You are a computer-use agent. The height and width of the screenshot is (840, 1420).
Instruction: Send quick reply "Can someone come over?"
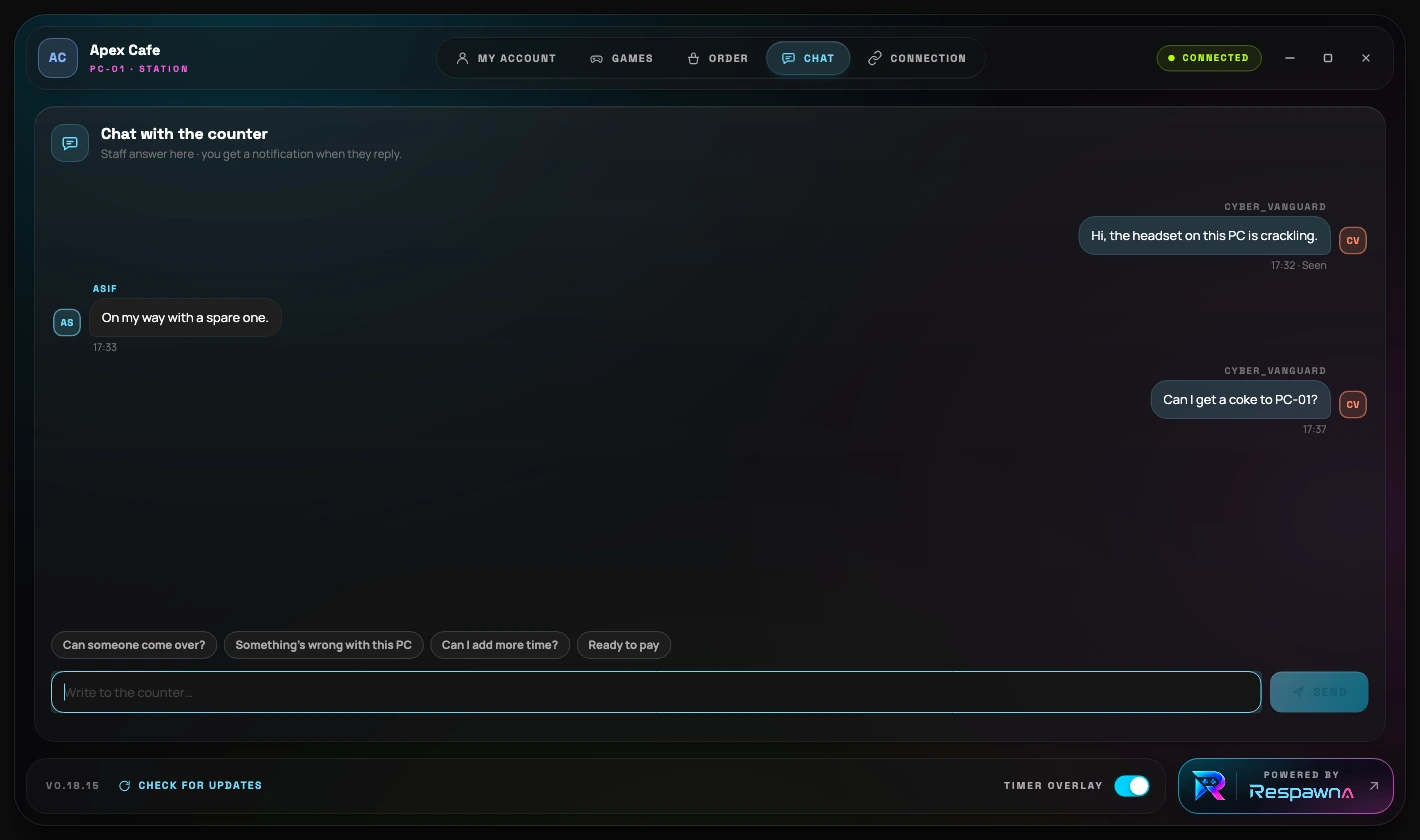point(134,645)
